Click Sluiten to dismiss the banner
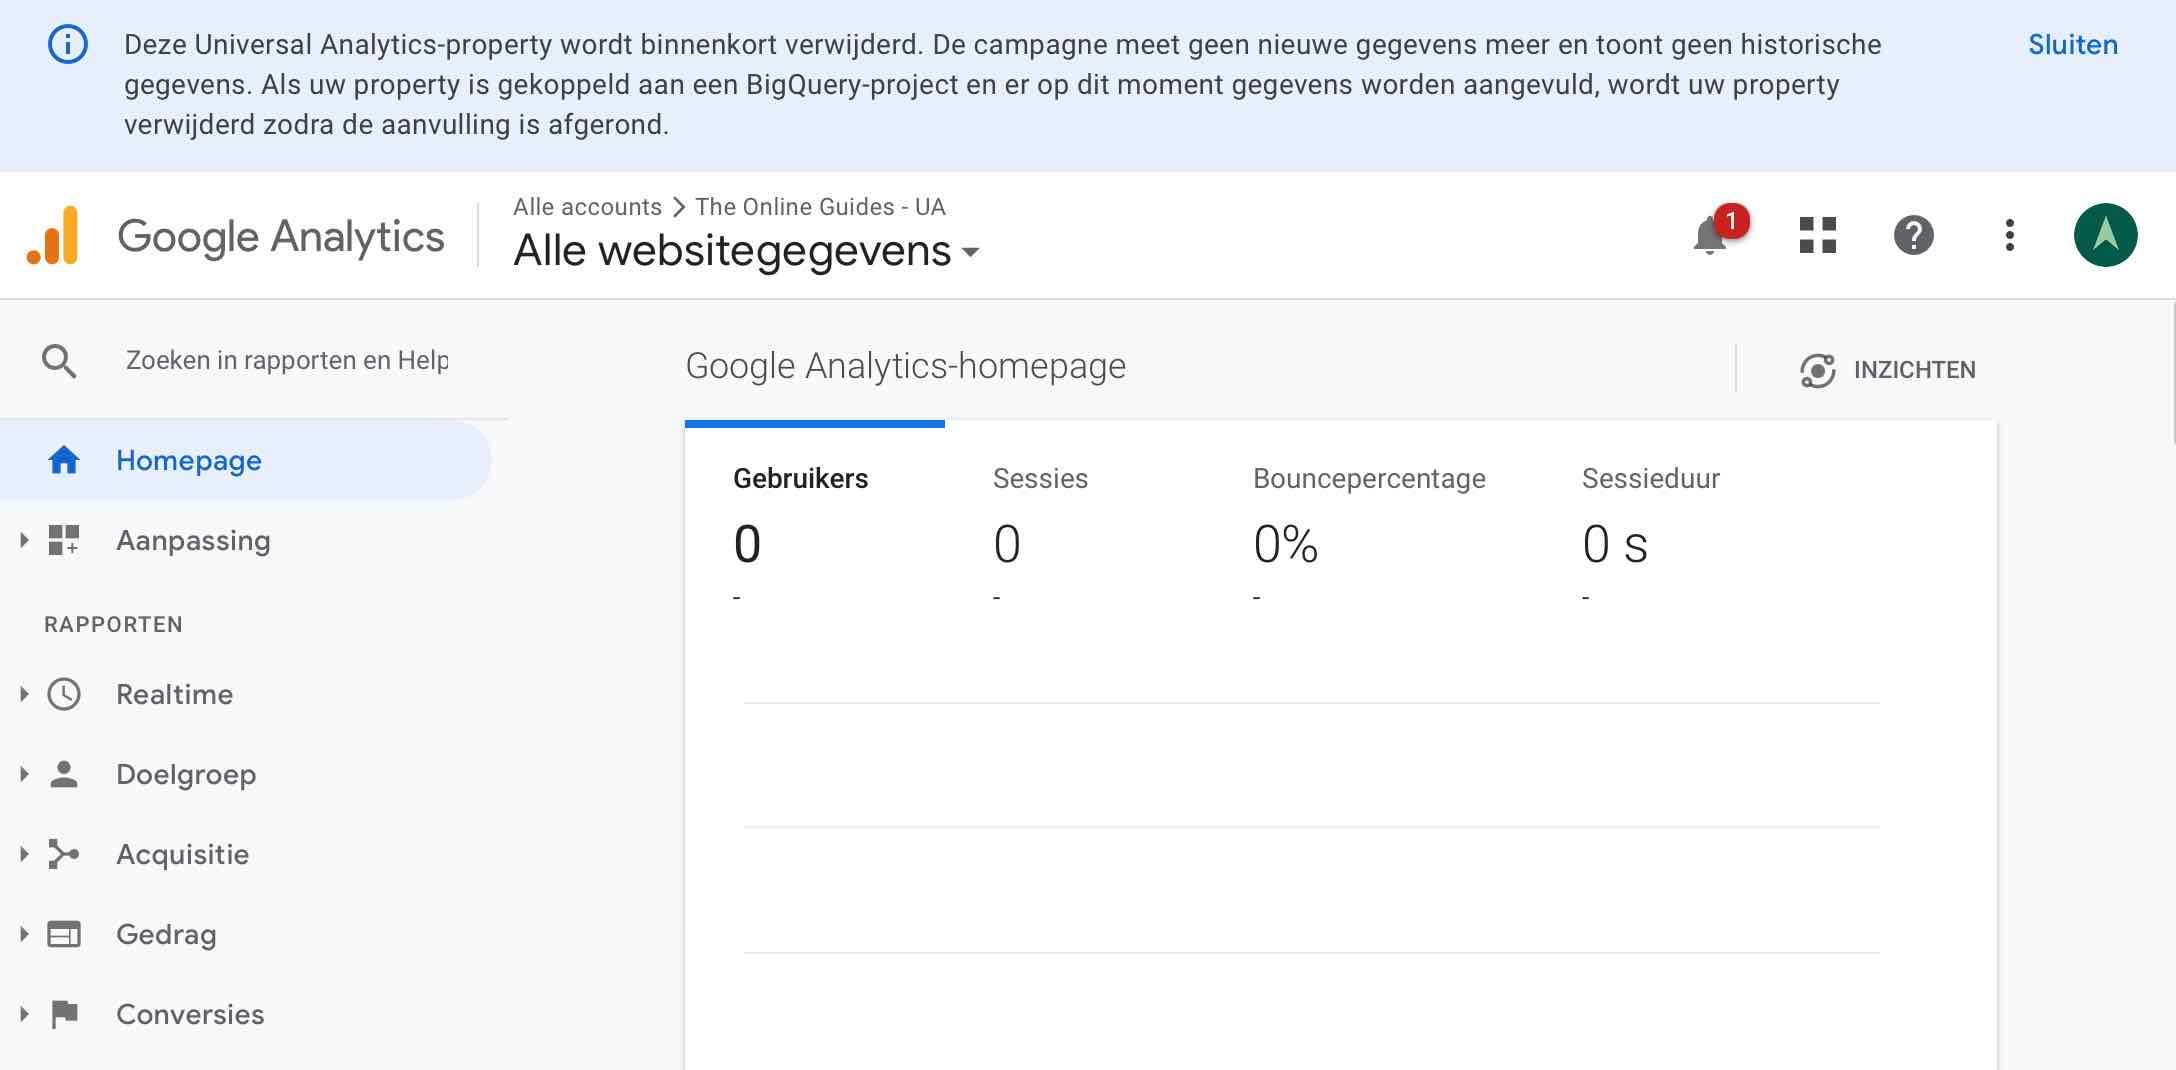The width and height of the screenshot is (2176, 1070). (2072, 45)
